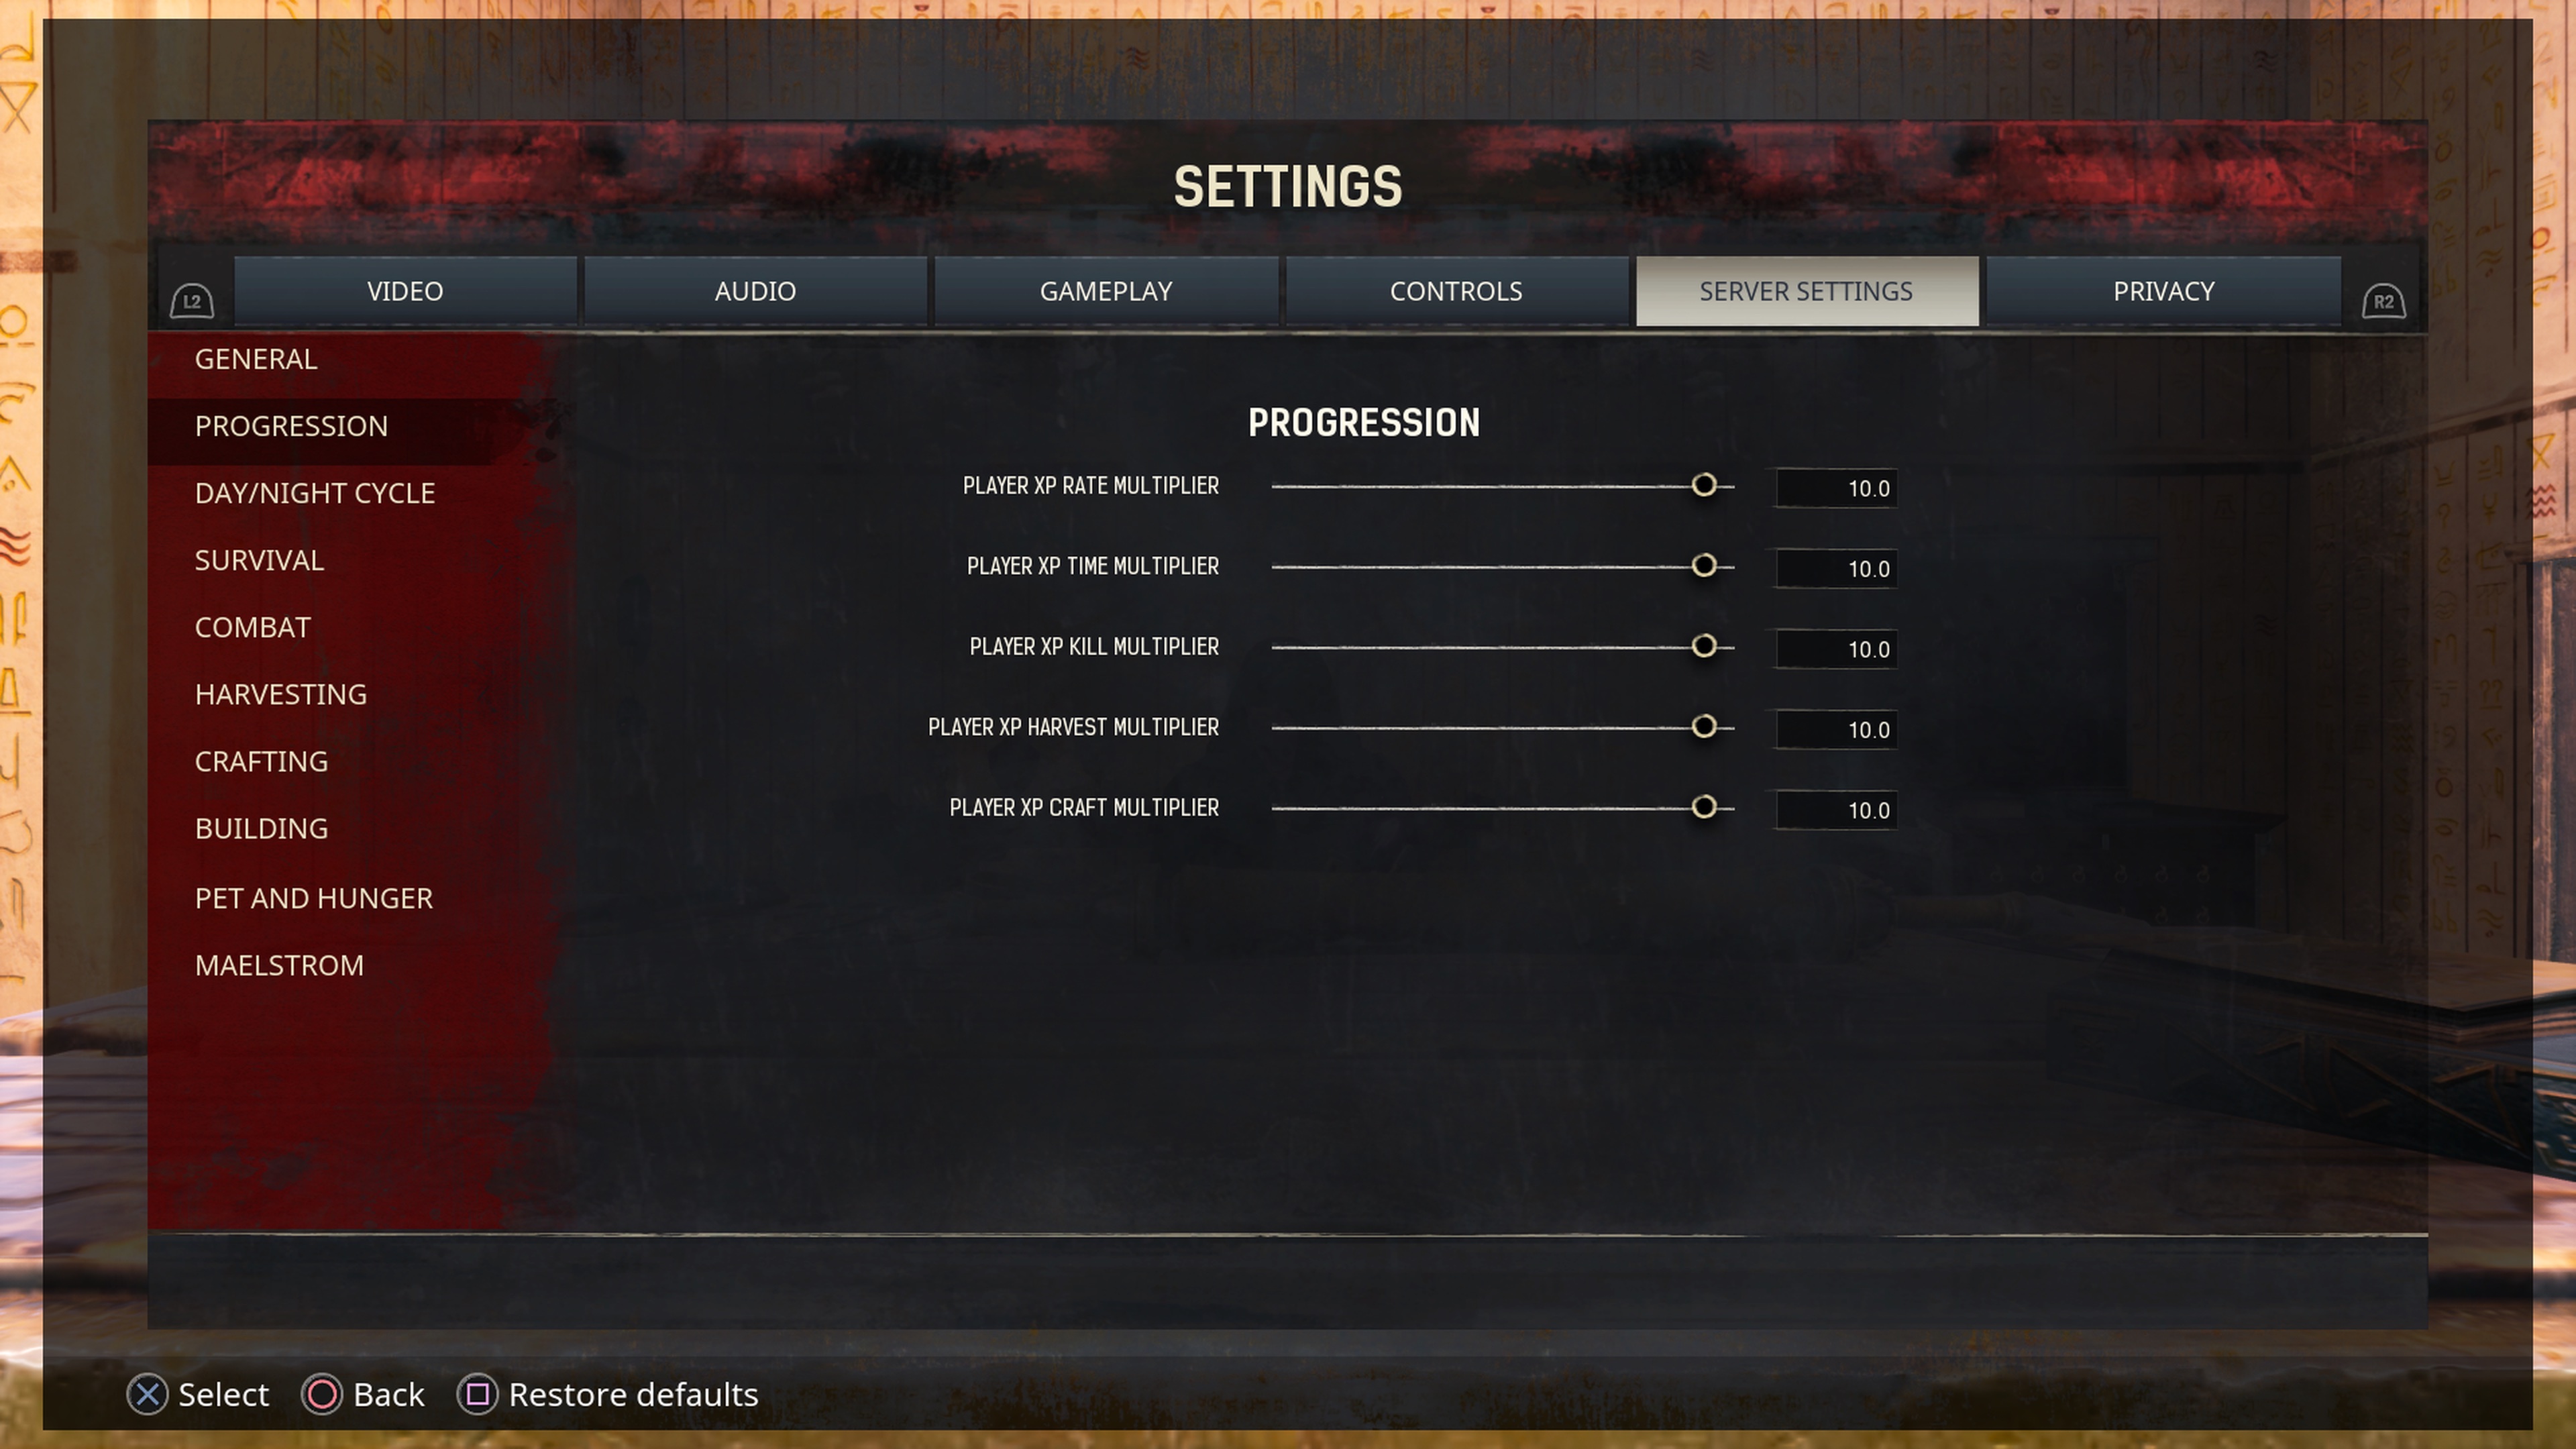Select the General server category
The image size is (2576, 1449).
click(256, 359)
